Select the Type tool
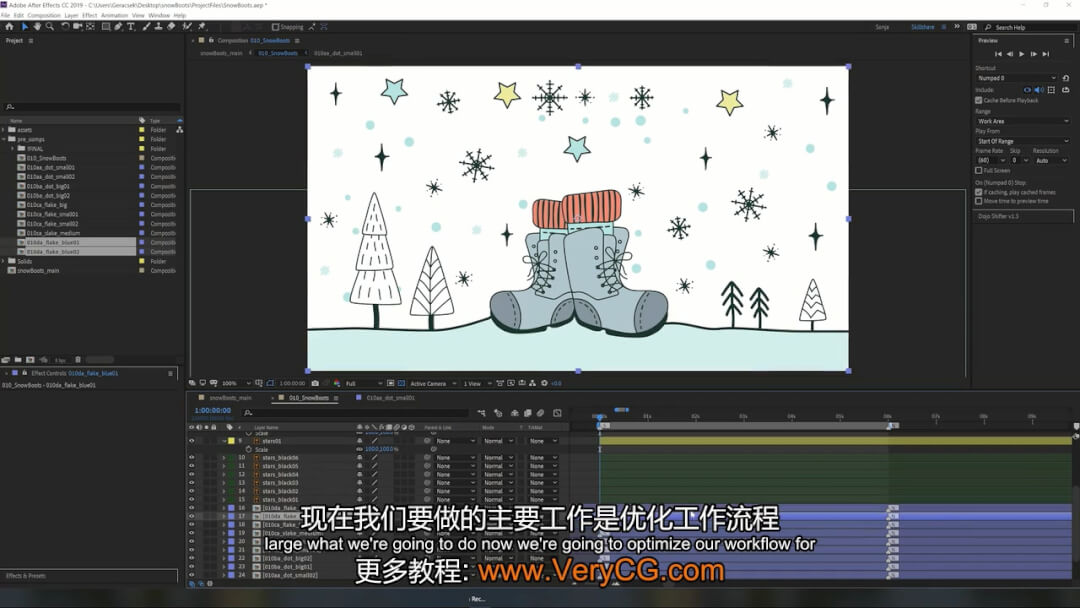The height and width of the screenshot is (608, 1080). tap(131, 27)
